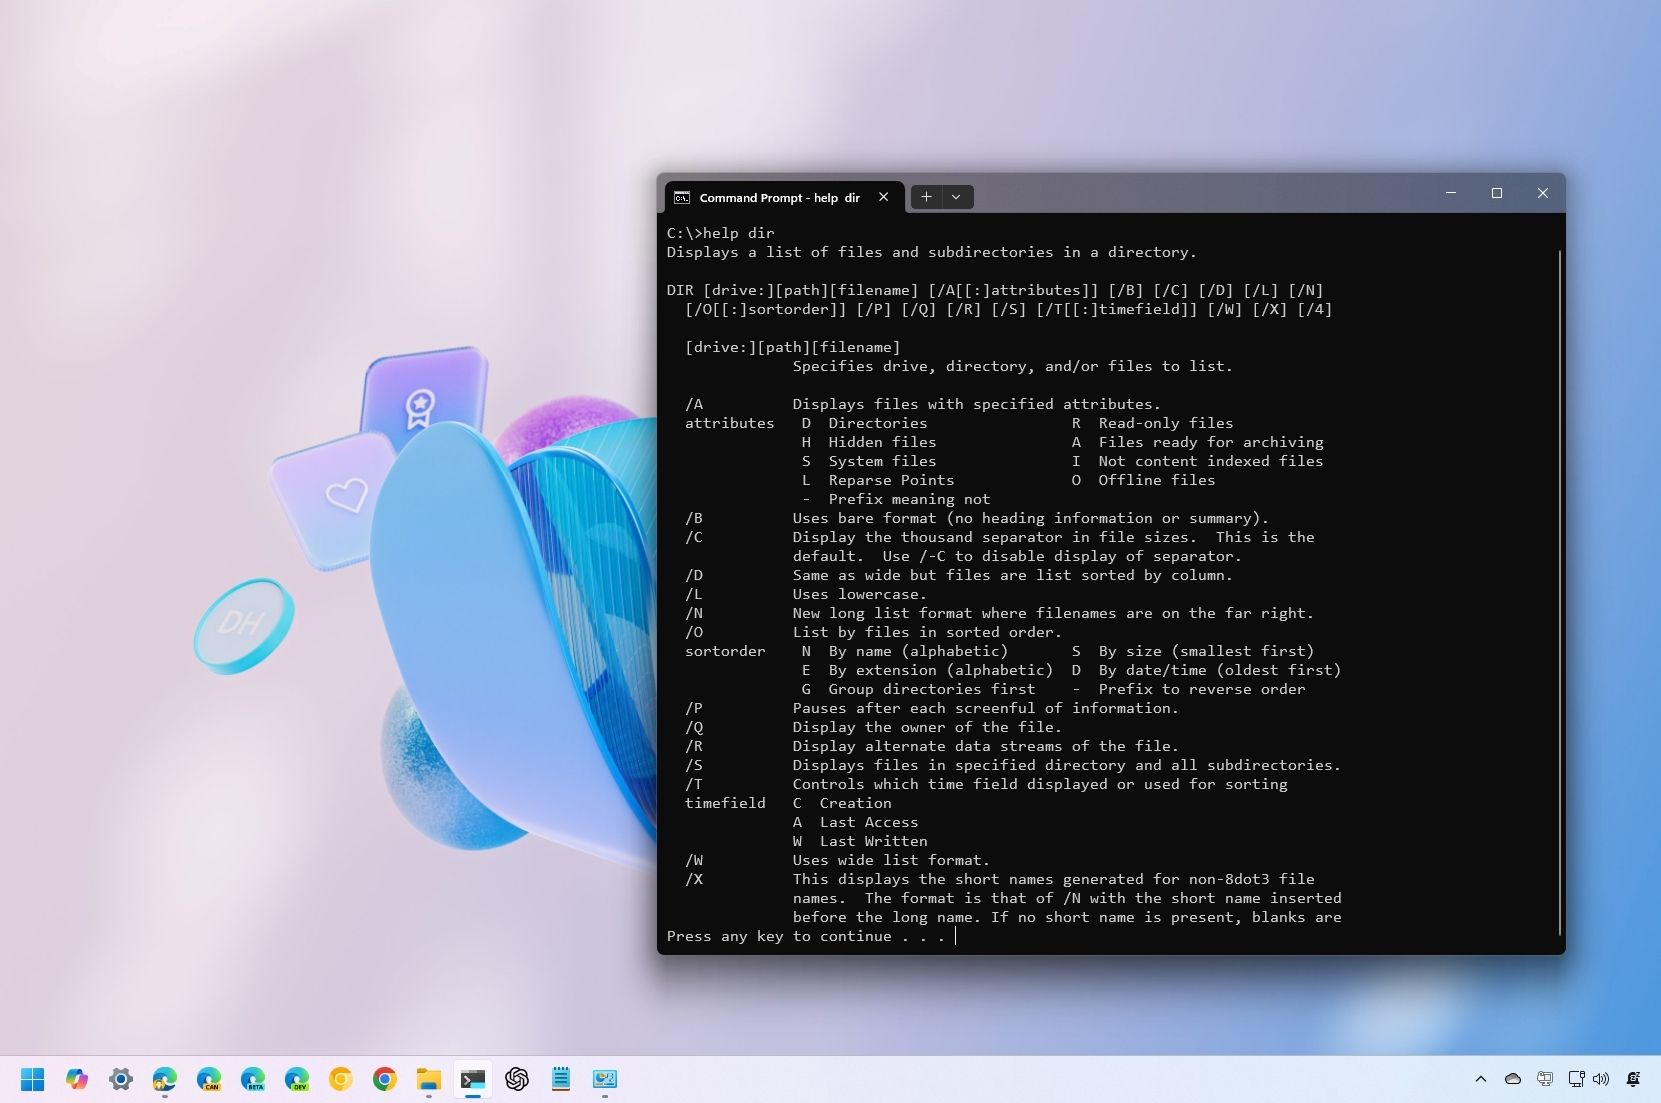Screen dimensions: 1661x1103
Task: Open the Start menu
Action: coord(33,1080)
